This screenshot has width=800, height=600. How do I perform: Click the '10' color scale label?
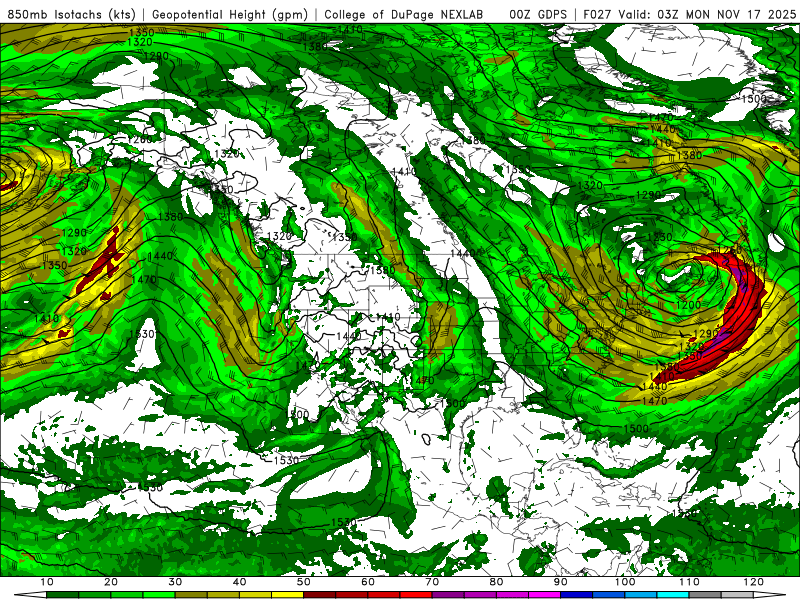pos(46,582)
